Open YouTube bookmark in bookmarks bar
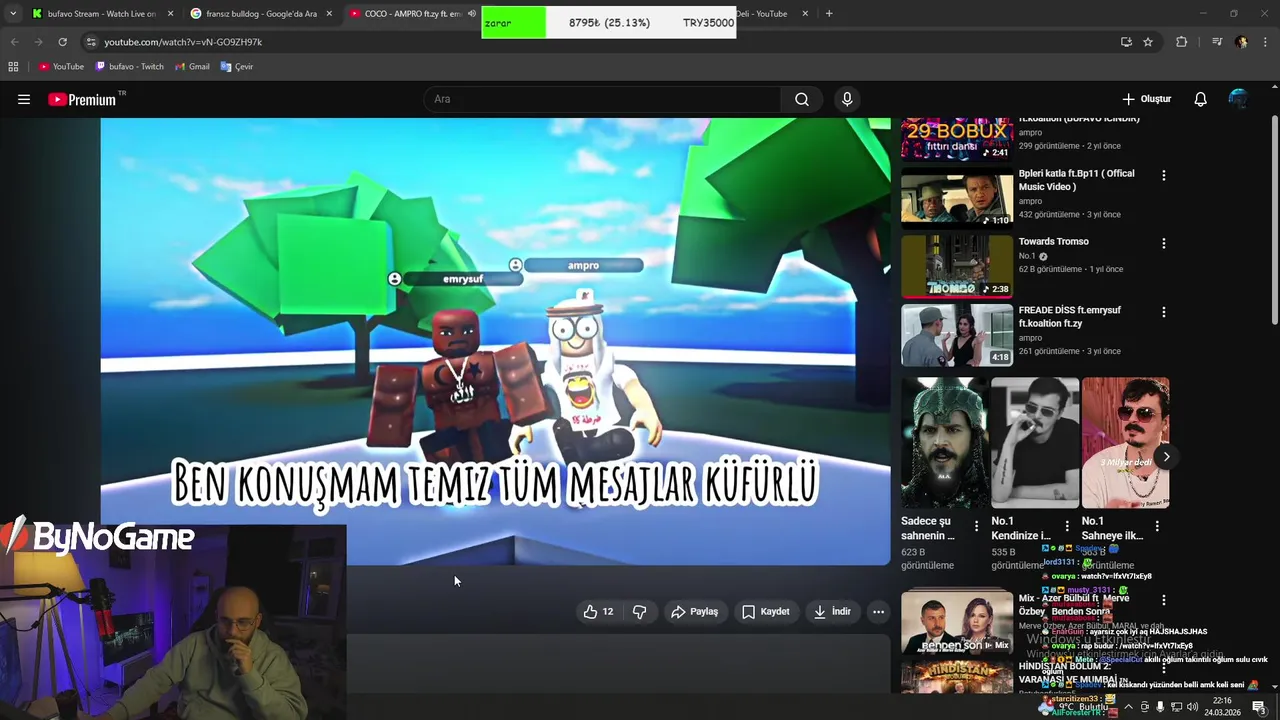The image size is (1280, 720). [x=61, y=66]
